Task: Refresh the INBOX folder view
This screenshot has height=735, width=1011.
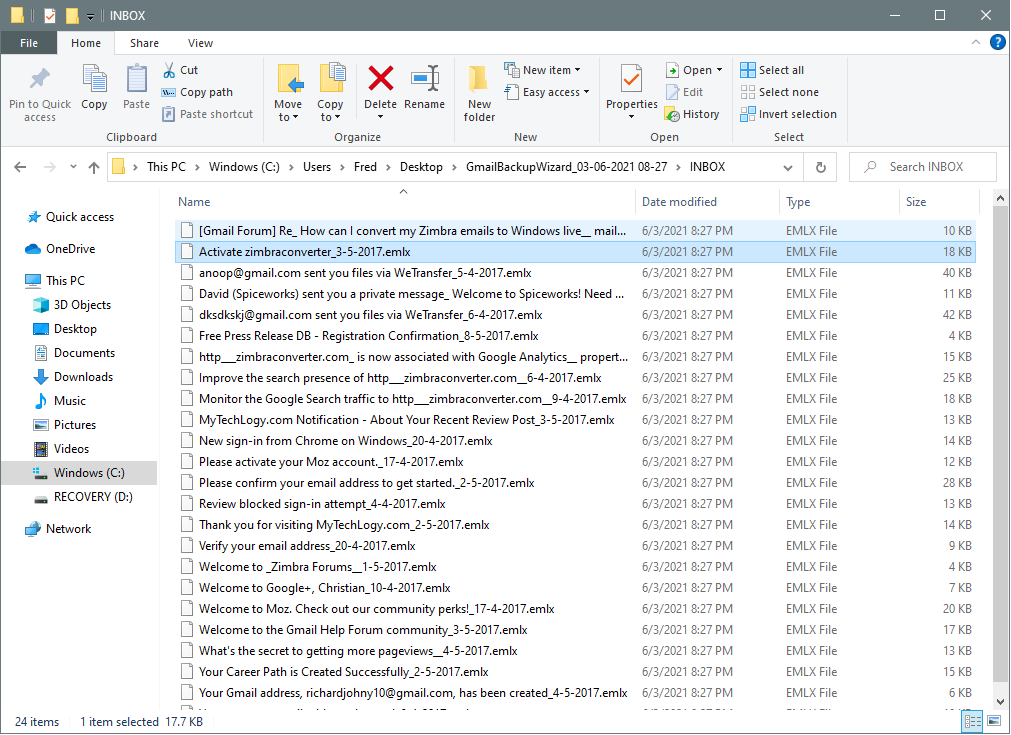Action: (820, 167)
